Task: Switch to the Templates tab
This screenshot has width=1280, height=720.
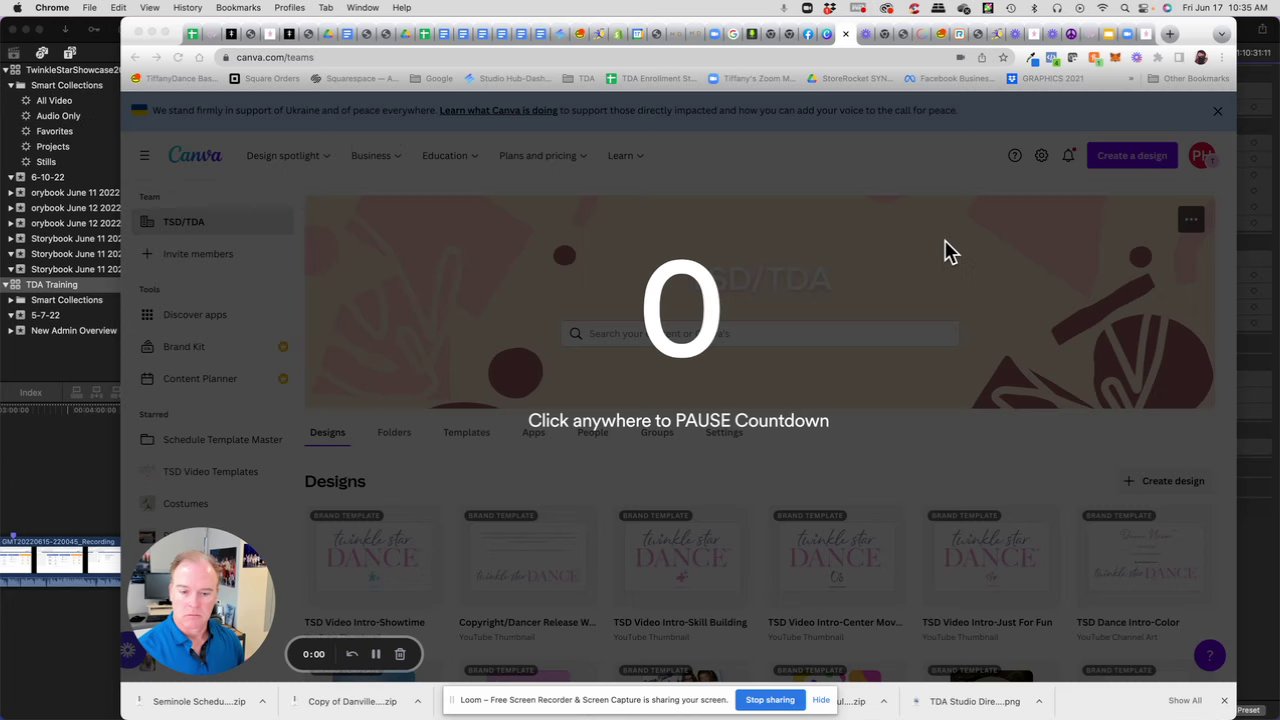Action: coord(466,433)
